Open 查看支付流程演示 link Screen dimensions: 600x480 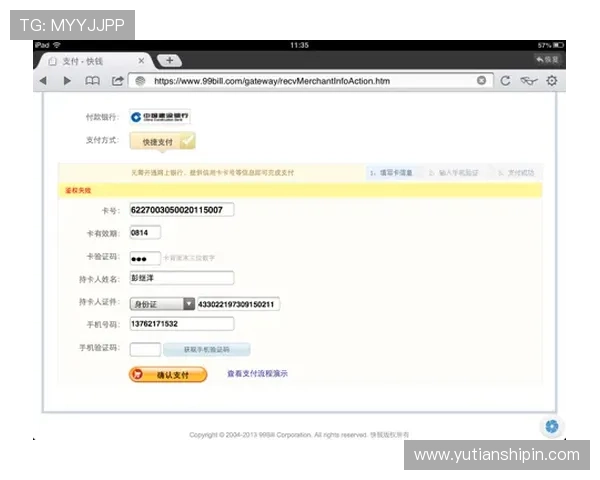257,374
